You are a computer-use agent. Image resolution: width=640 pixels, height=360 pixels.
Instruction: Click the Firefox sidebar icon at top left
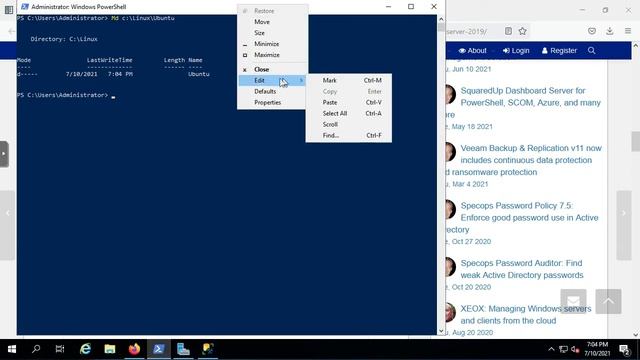click(x=9, y=10)
